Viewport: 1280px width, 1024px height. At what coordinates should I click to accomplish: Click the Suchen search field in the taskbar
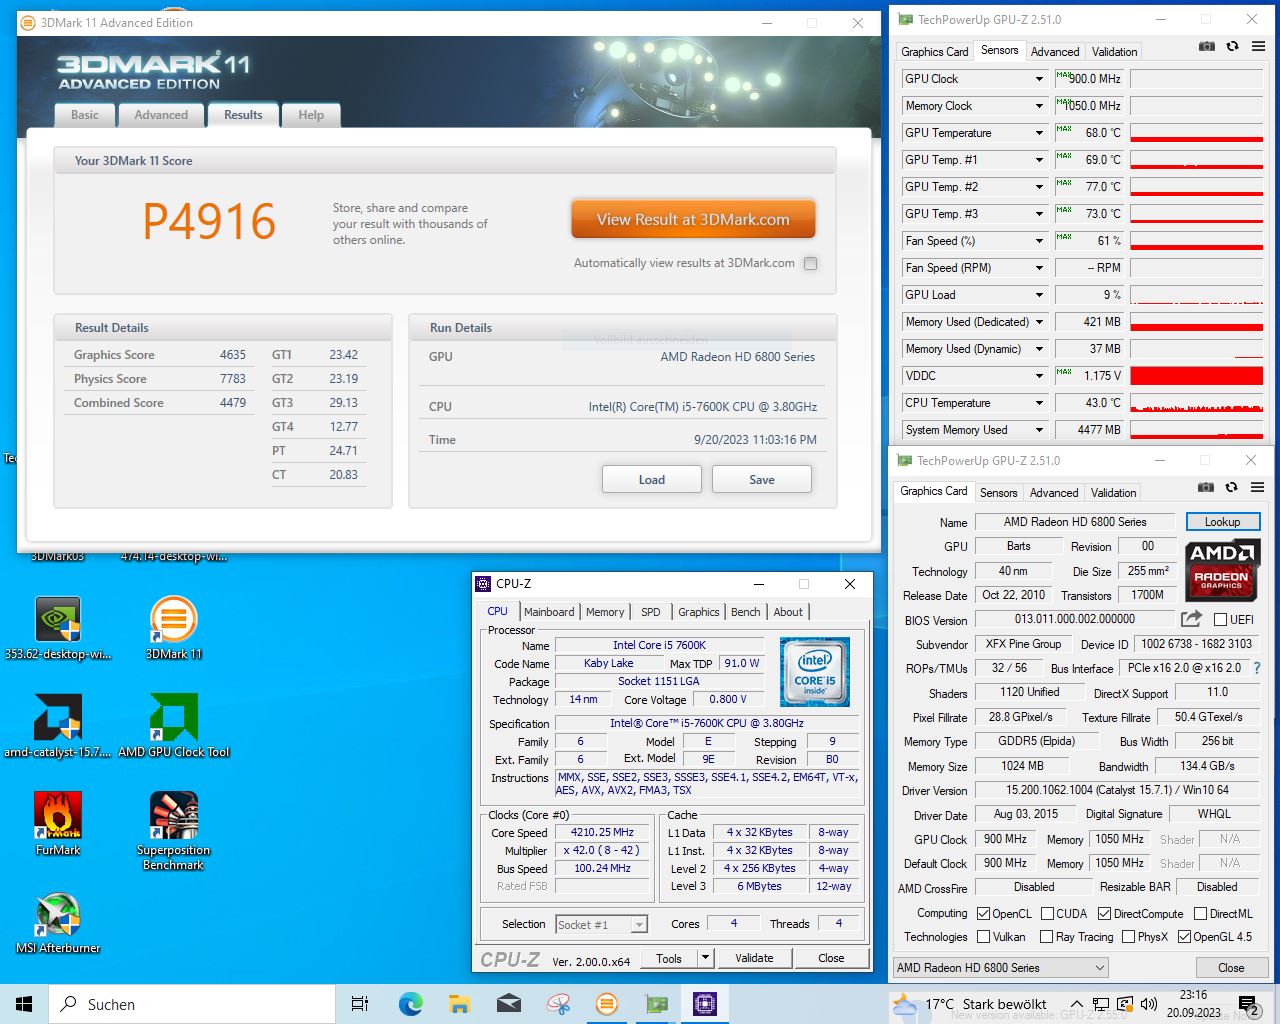tap(190, 1003)
